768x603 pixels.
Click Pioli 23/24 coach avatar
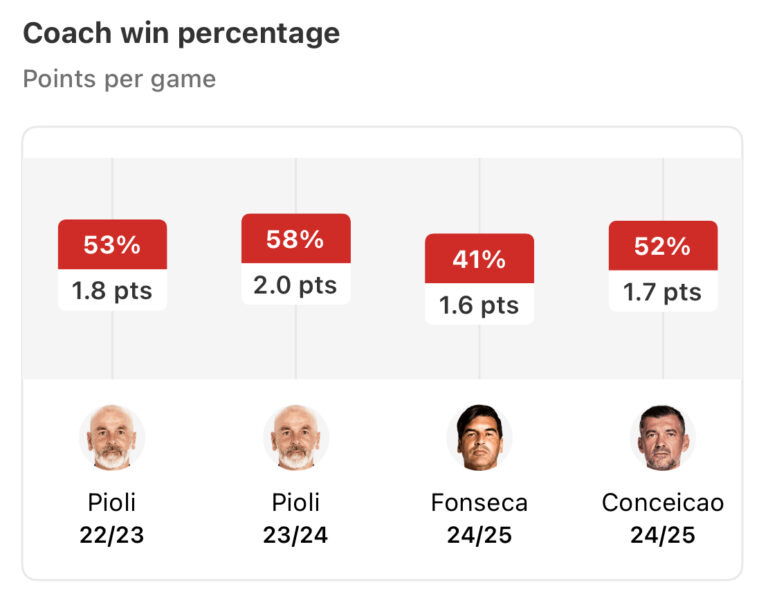pos(296,438)
